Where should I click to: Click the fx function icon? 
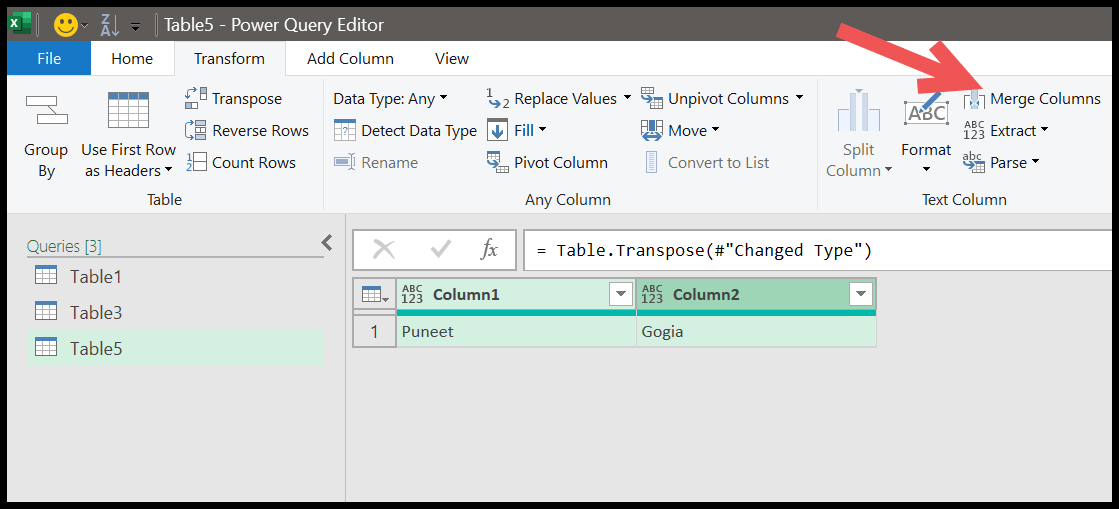coord(489,250)
